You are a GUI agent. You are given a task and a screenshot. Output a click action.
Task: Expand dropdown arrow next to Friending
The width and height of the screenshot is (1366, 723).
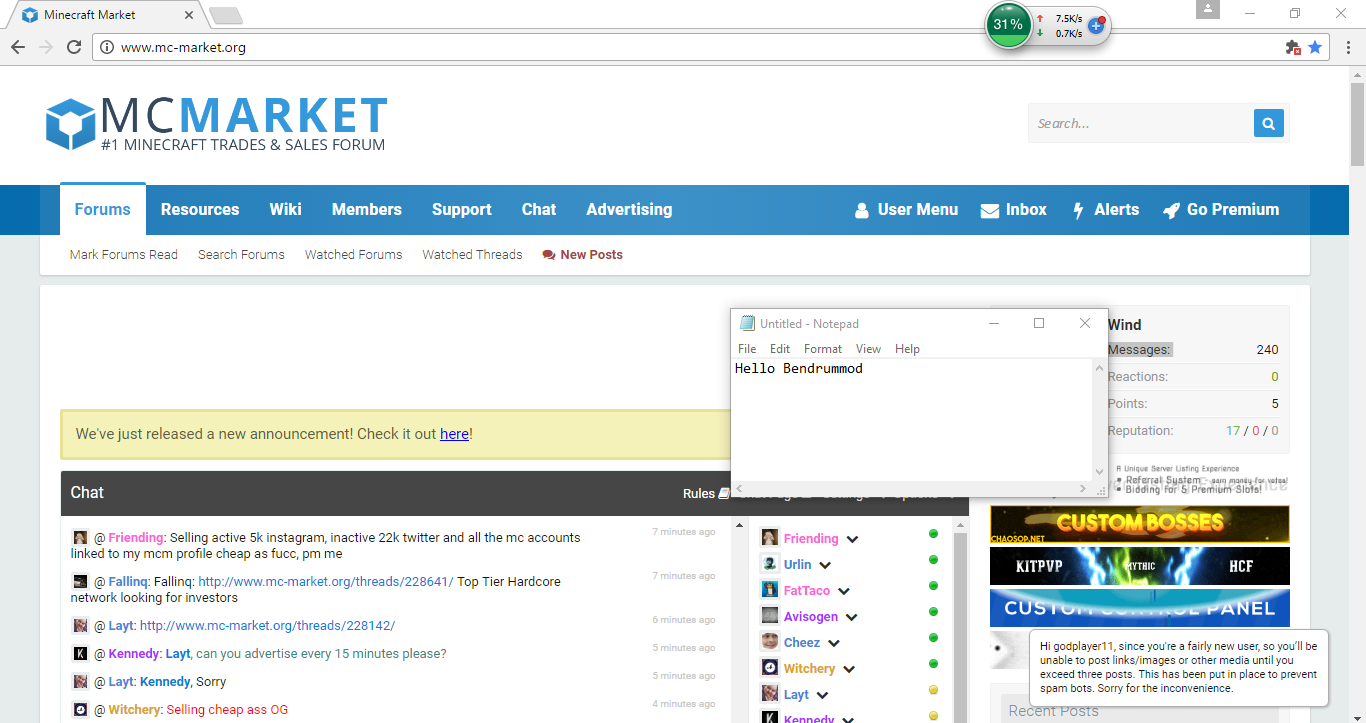(852, 539)
